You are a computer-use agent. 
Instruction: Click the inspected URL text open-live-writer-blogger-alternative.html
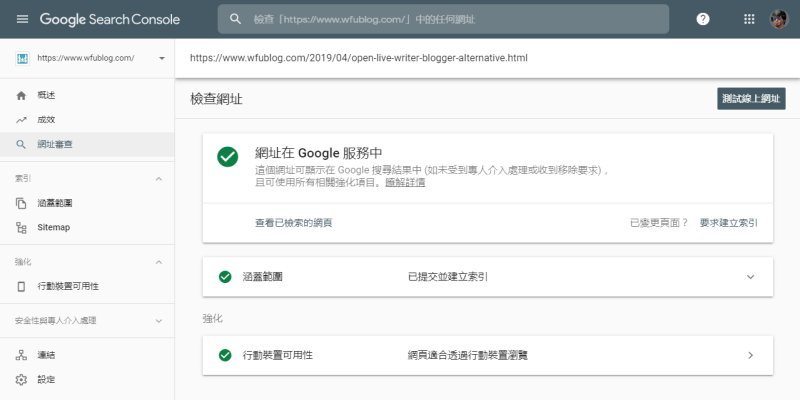pos(359,58)
